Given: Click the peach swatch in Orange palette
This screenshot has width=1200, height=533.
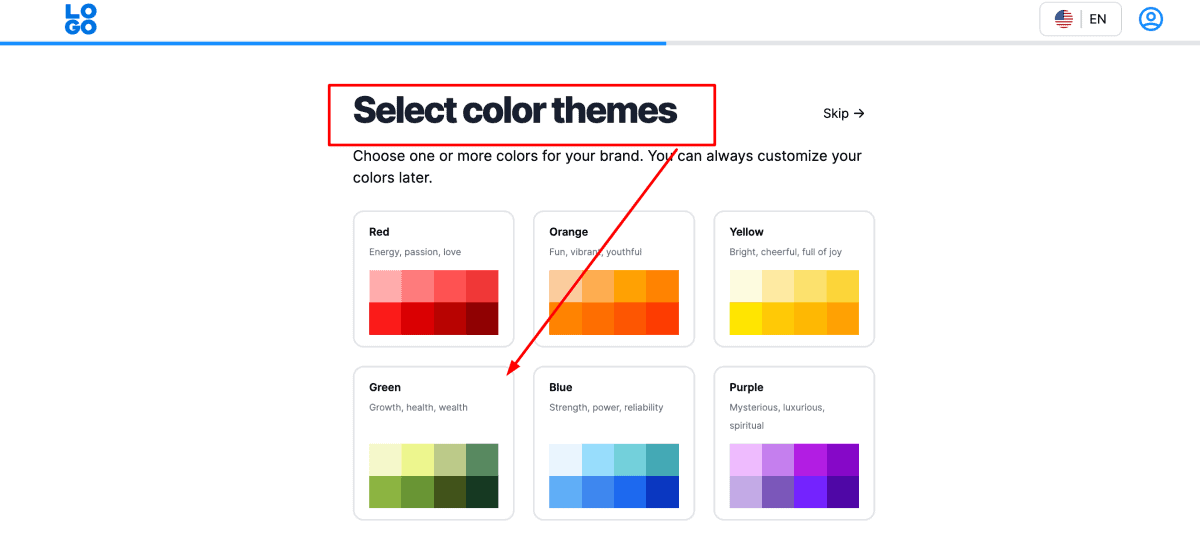Looking at the screenshot, I should click(x=565, y=286).
